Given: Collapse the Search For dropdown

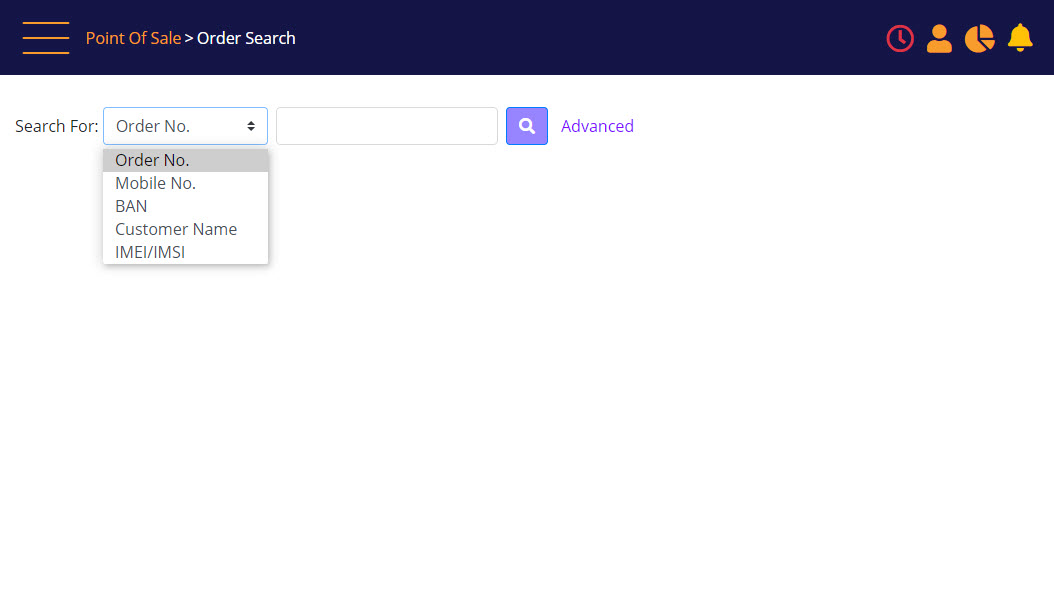Looking at the screenshot, I should (x=186, y=126).
